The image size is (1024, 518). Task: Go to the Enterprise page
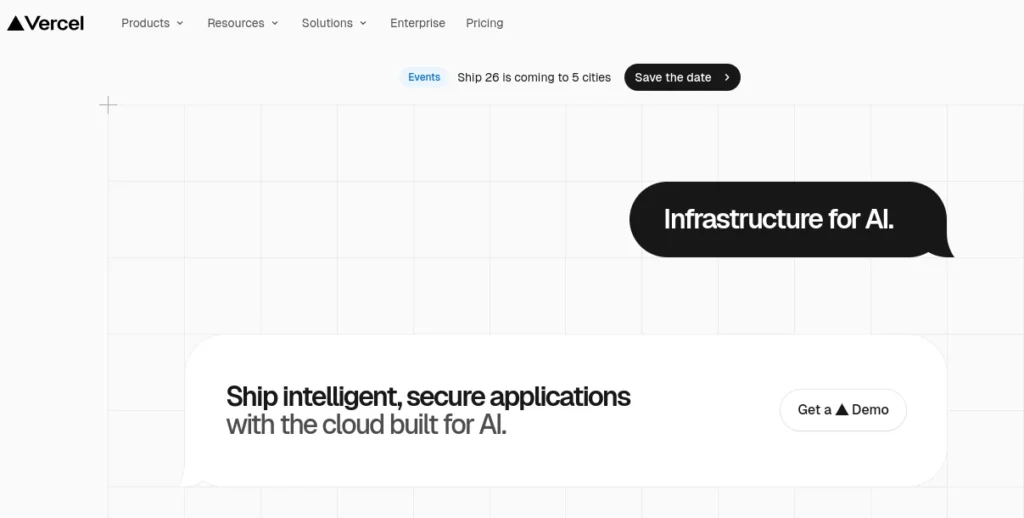[417, 23]
